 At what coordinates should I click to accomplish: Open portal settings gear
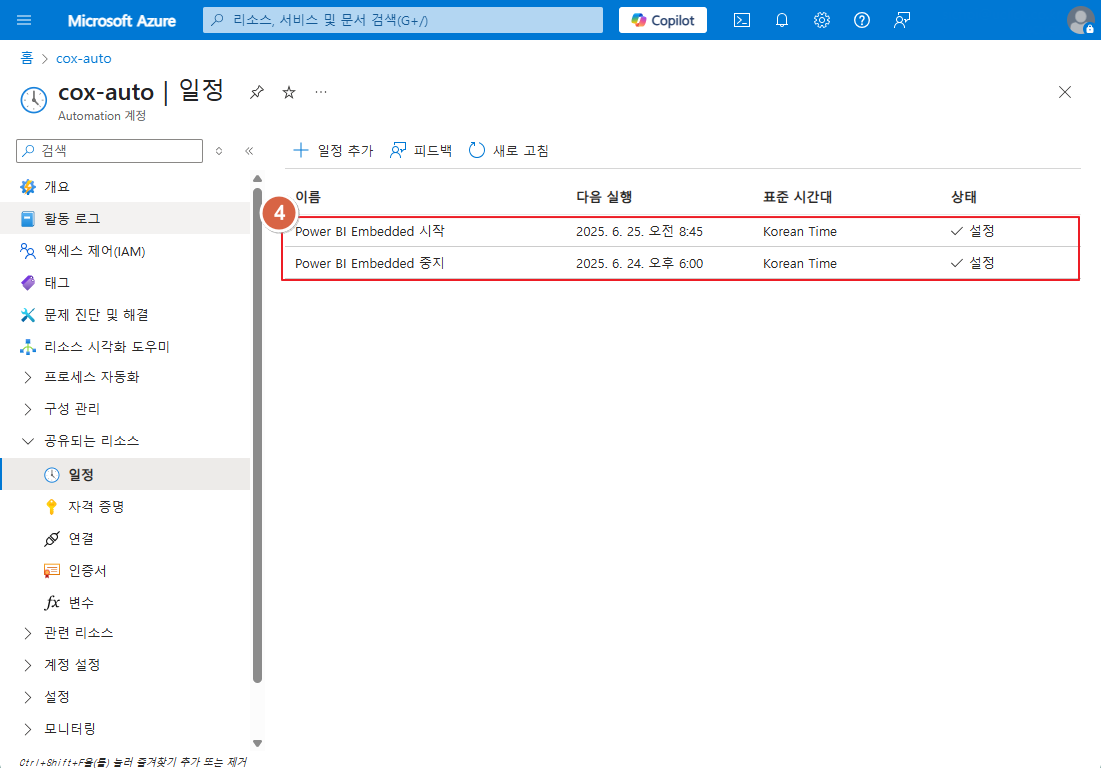click(822, 20)
